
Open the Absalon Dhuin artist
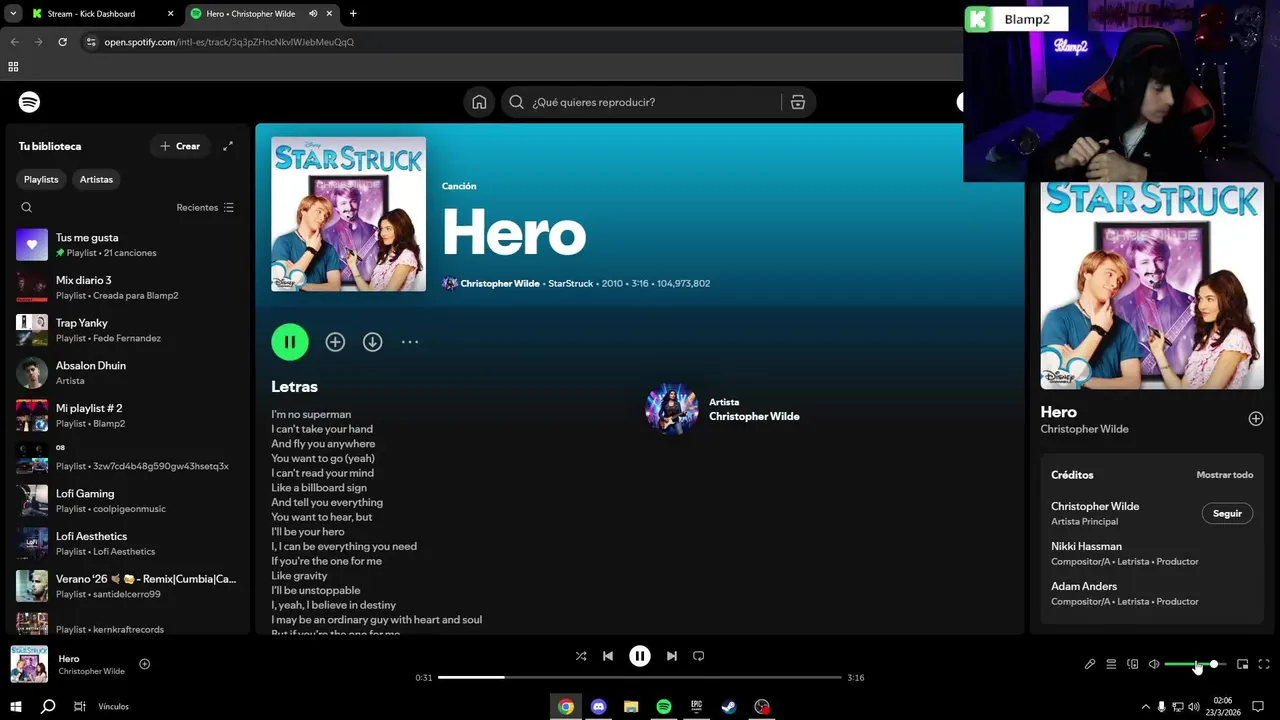click(126, 373)
